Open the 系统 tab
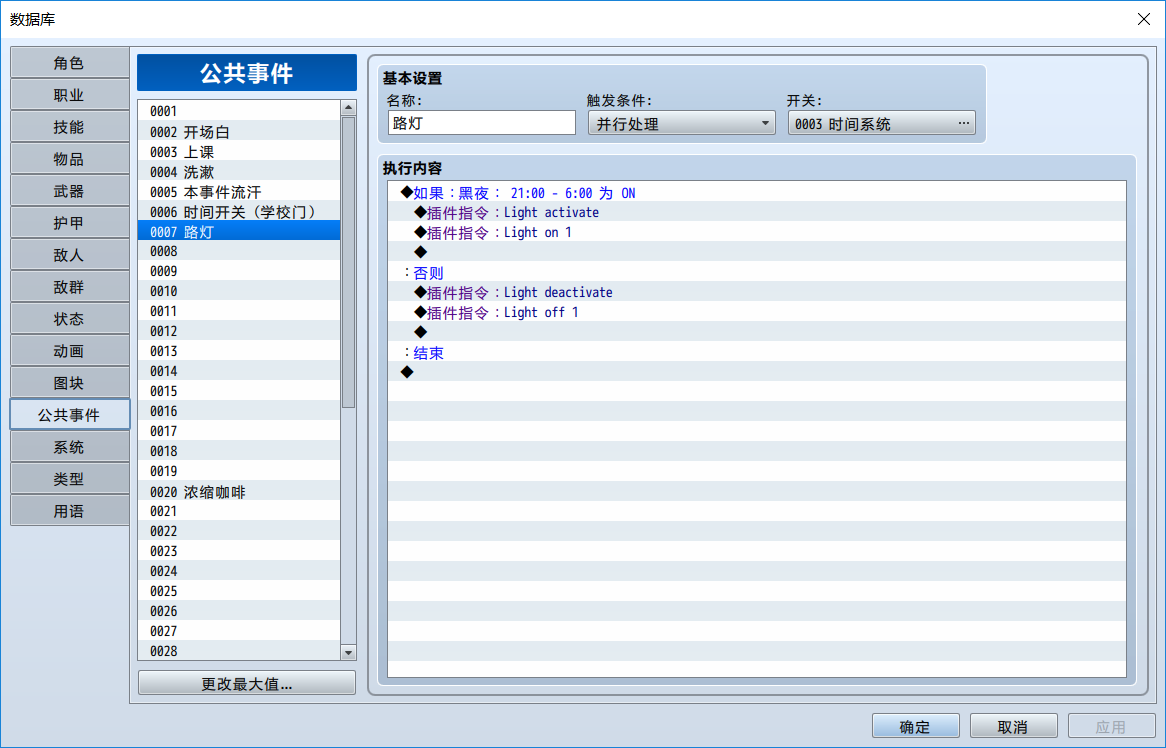 pos(69,447)
